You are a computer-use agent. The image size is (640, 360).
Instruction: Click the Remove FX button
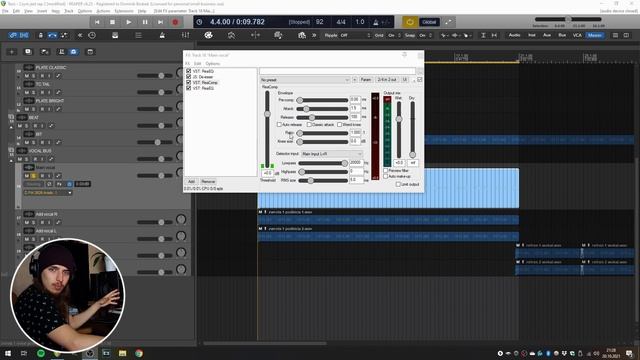point(208,182)
